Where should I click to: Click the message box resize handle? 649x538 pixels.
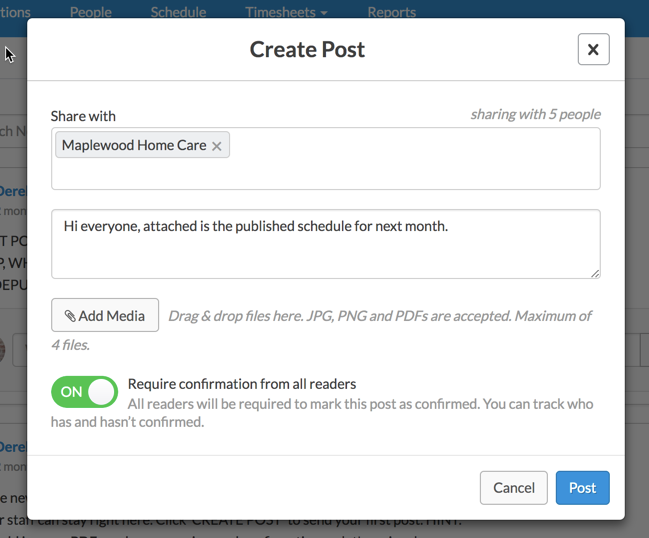[x=595, y=272]
